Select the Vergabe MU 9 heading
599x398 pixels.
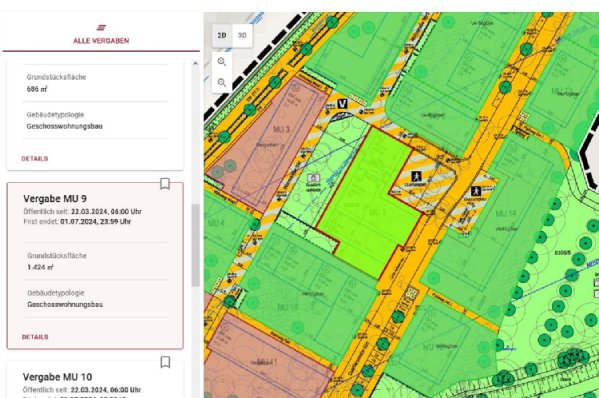(55, 199)
